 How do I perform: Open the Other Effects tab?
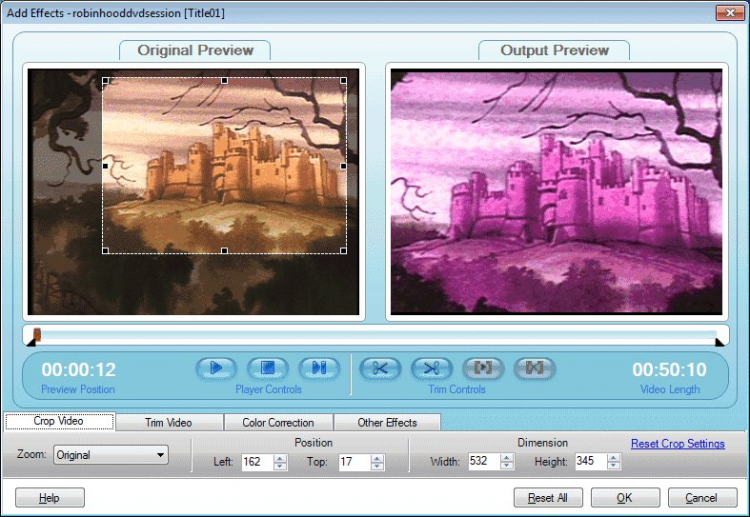click(x=387, y=422)
